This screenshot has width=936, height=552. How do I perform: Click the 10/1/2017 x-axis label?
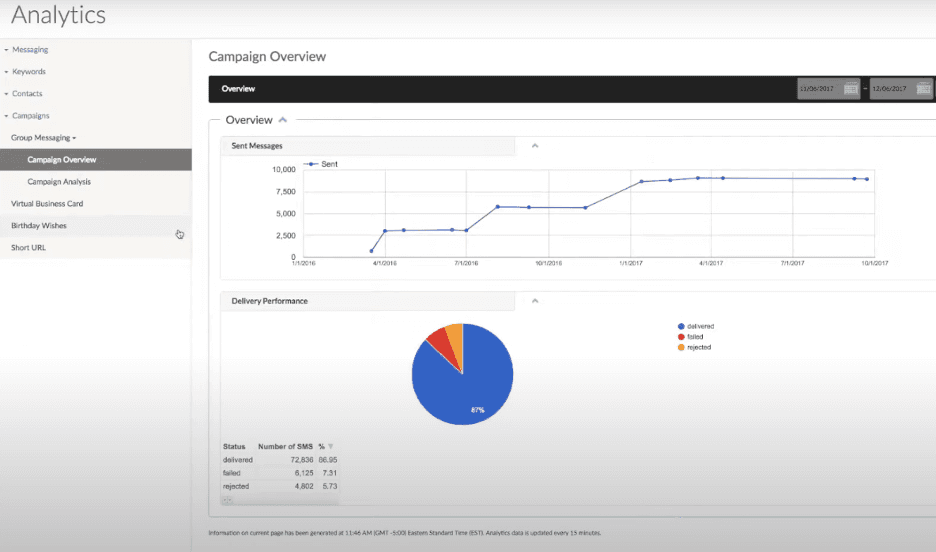pos(875,263)
